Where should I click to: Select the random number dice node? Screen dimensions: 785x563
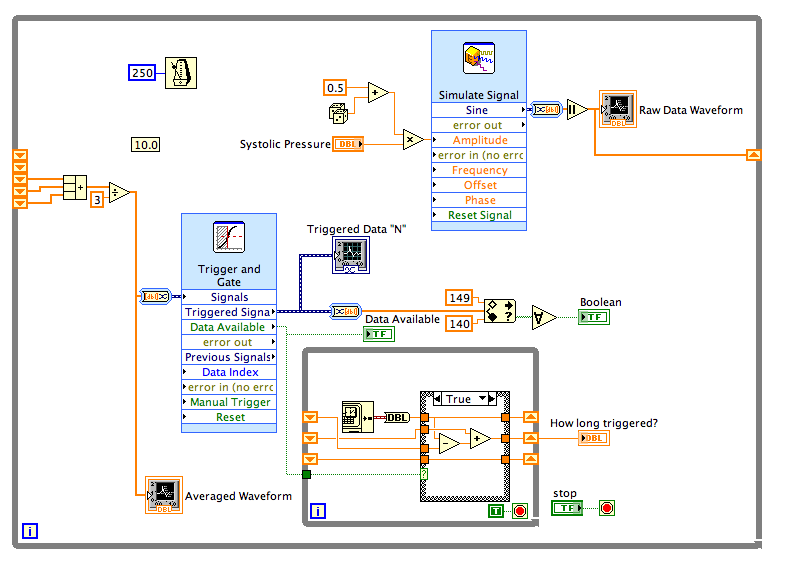click(338, 113)
